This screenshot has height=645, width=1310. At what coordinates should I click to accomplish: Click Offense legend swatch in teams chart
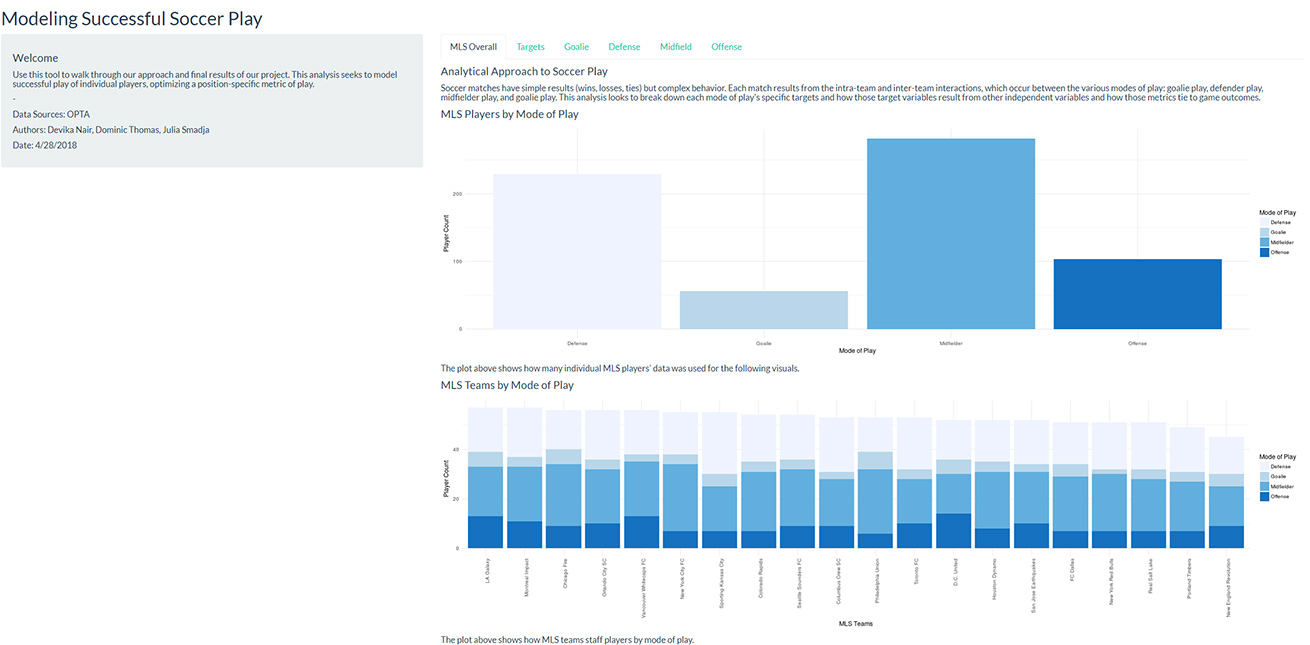click(1264, 496)
